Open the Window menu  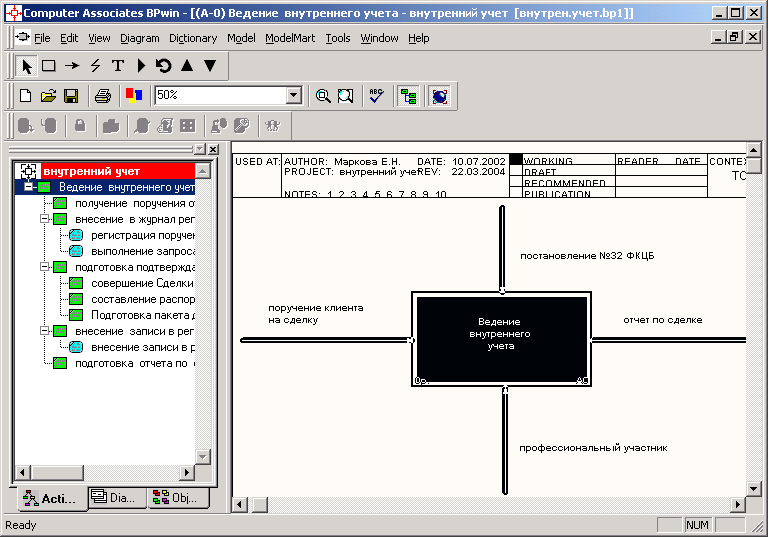(379, 38)
